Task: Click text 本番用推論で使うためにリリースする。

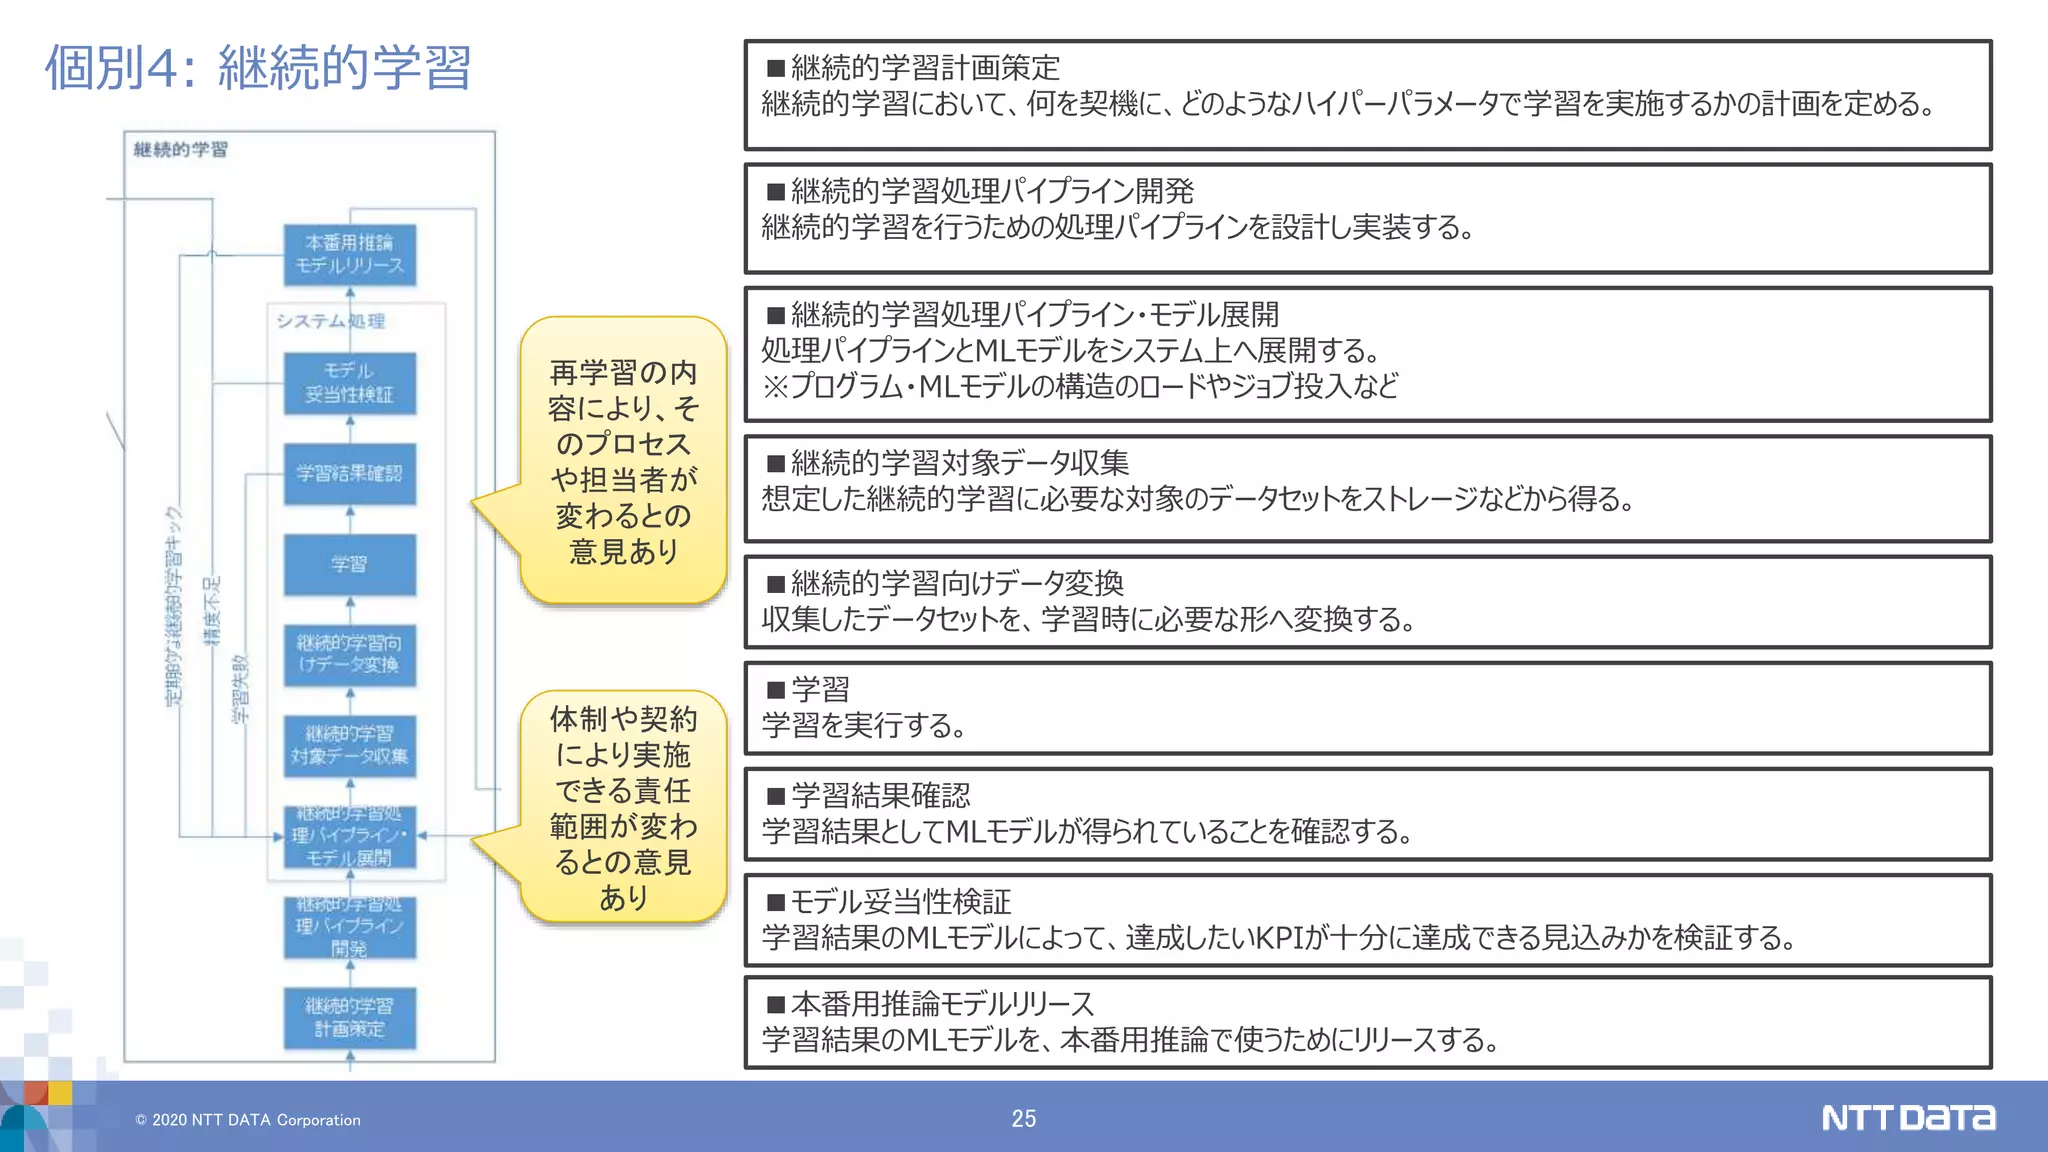Action: [x=1280, y=1040]
